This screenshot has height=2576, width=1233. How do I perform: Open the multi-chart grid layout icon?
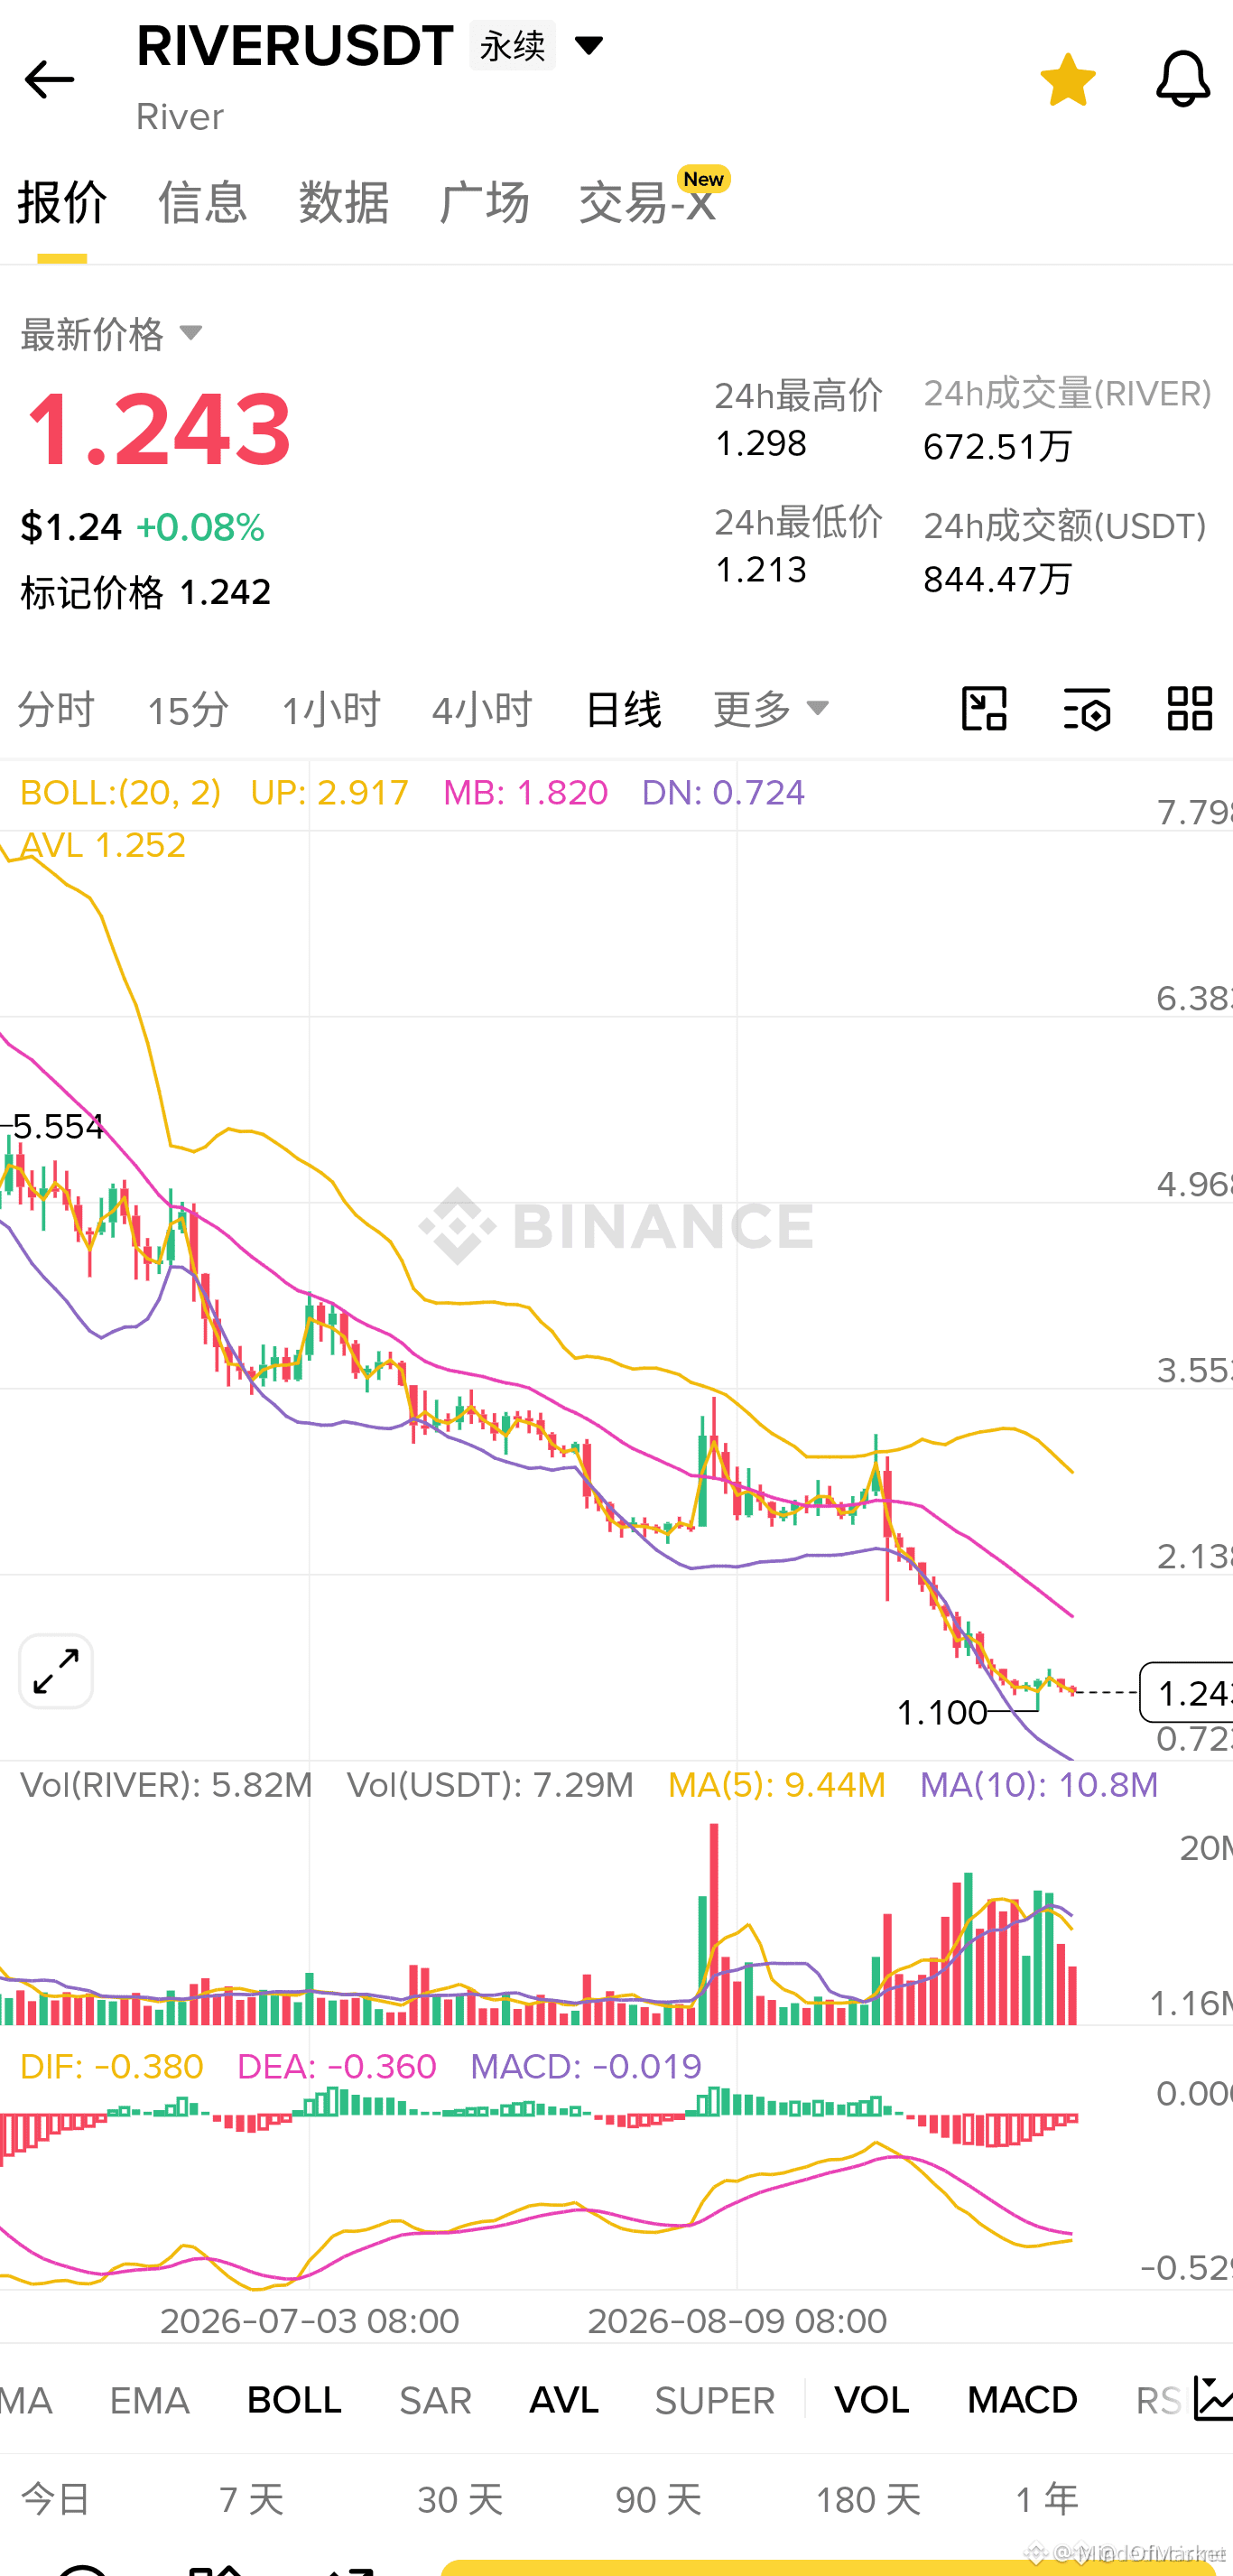(1190, 709)
